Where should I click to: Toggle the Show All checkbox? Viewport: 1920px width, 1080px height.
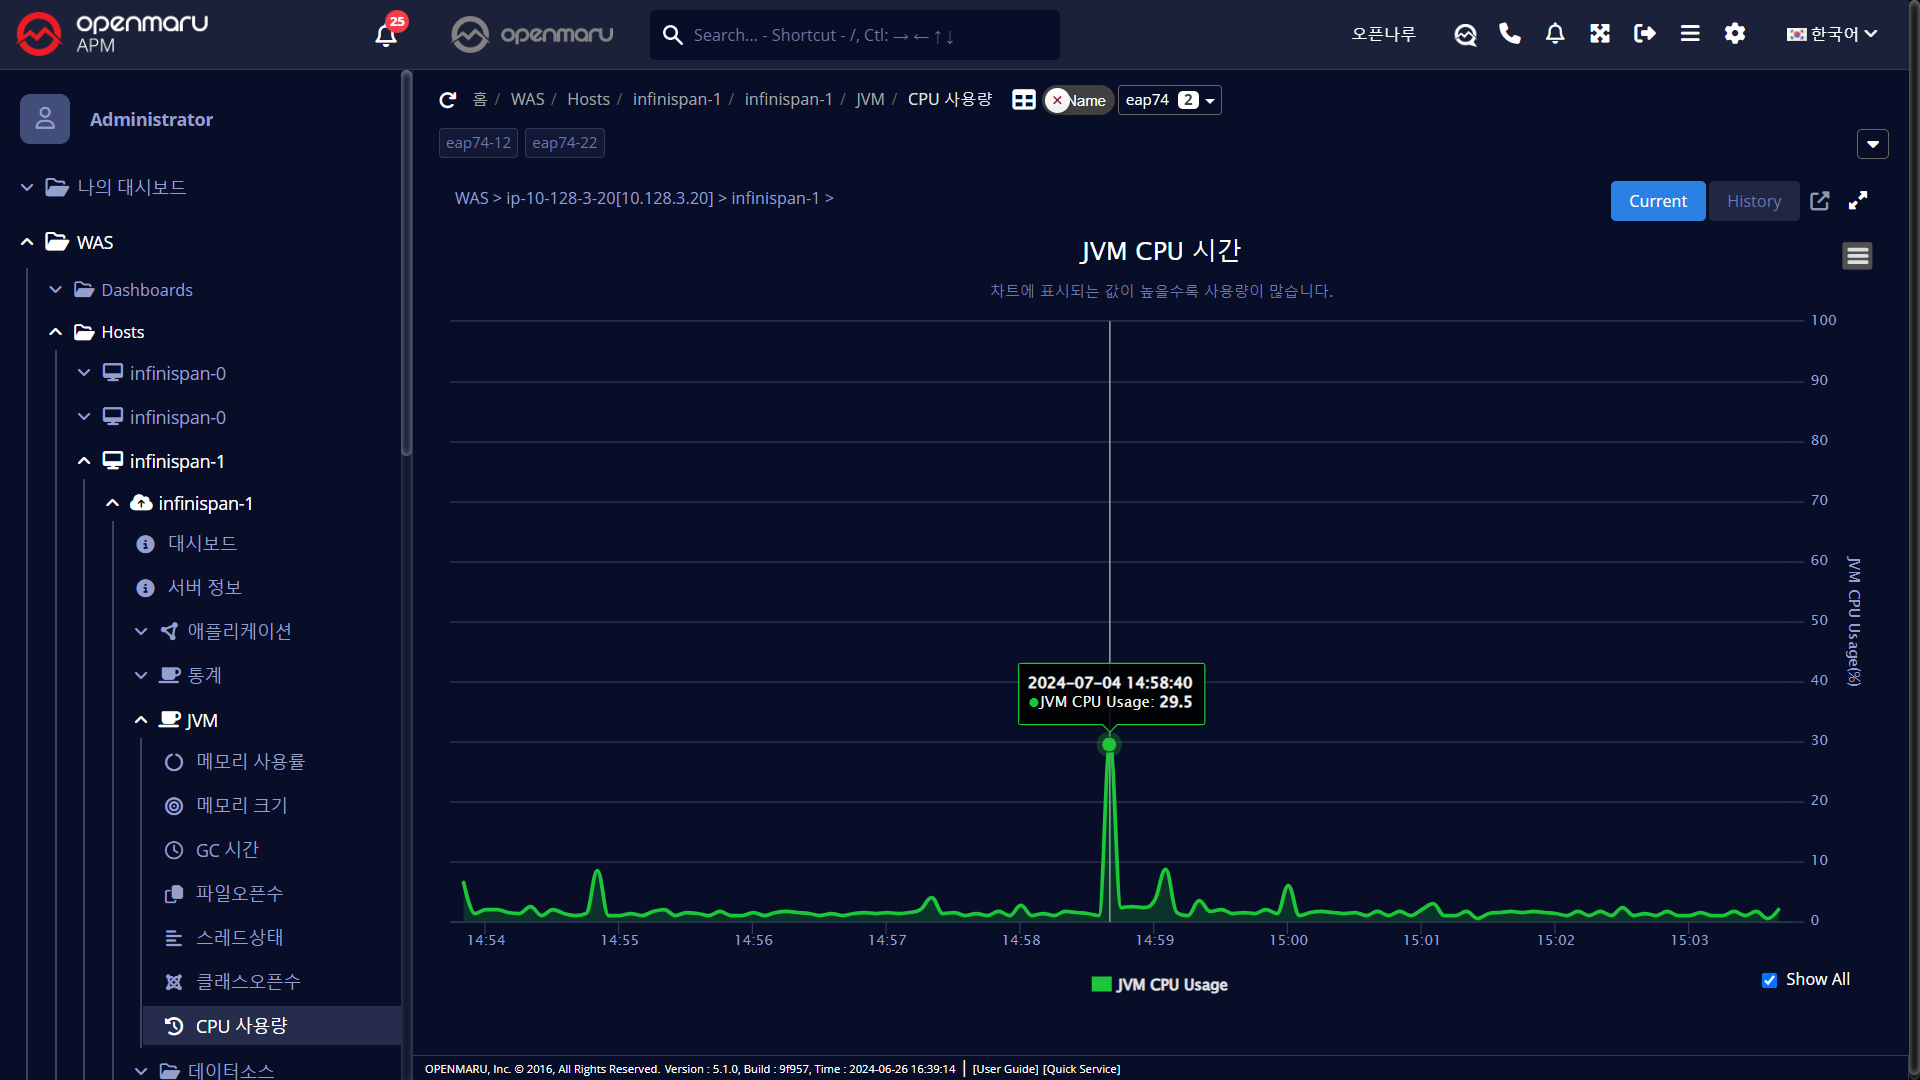(x=1770, y=980)
